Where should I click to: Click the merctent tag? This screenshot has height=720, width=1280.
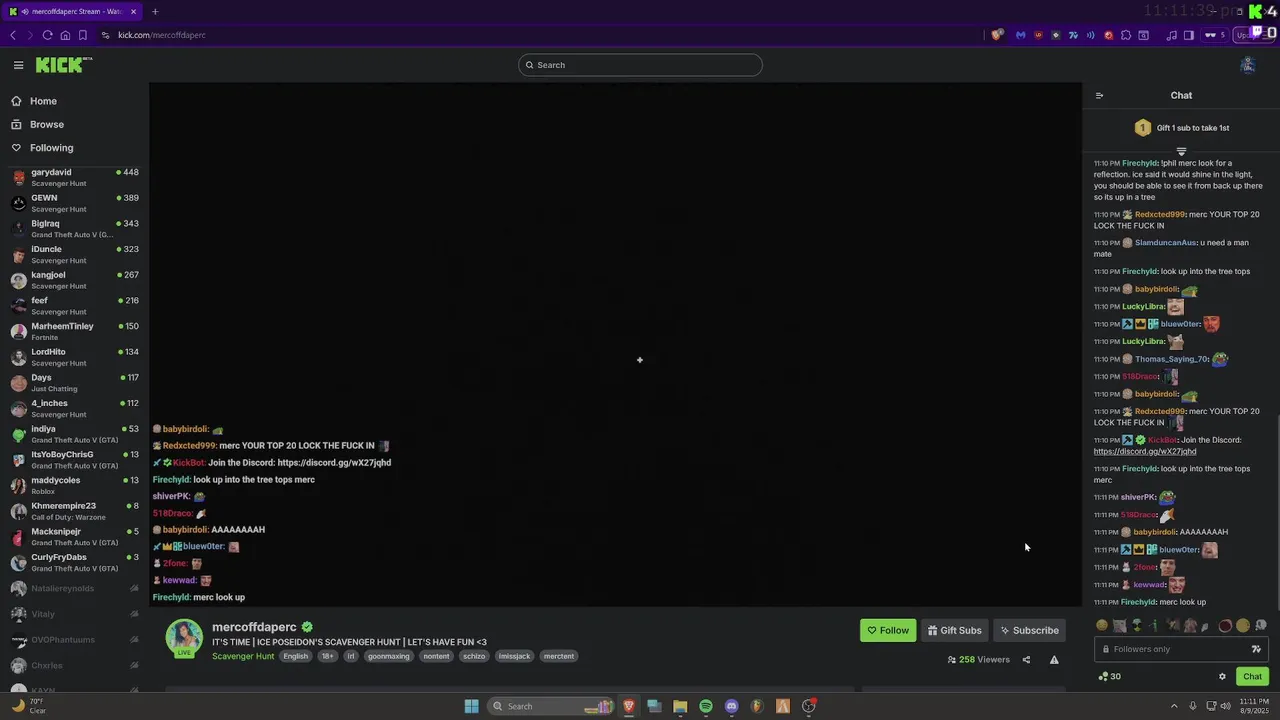tap(558, 656)
